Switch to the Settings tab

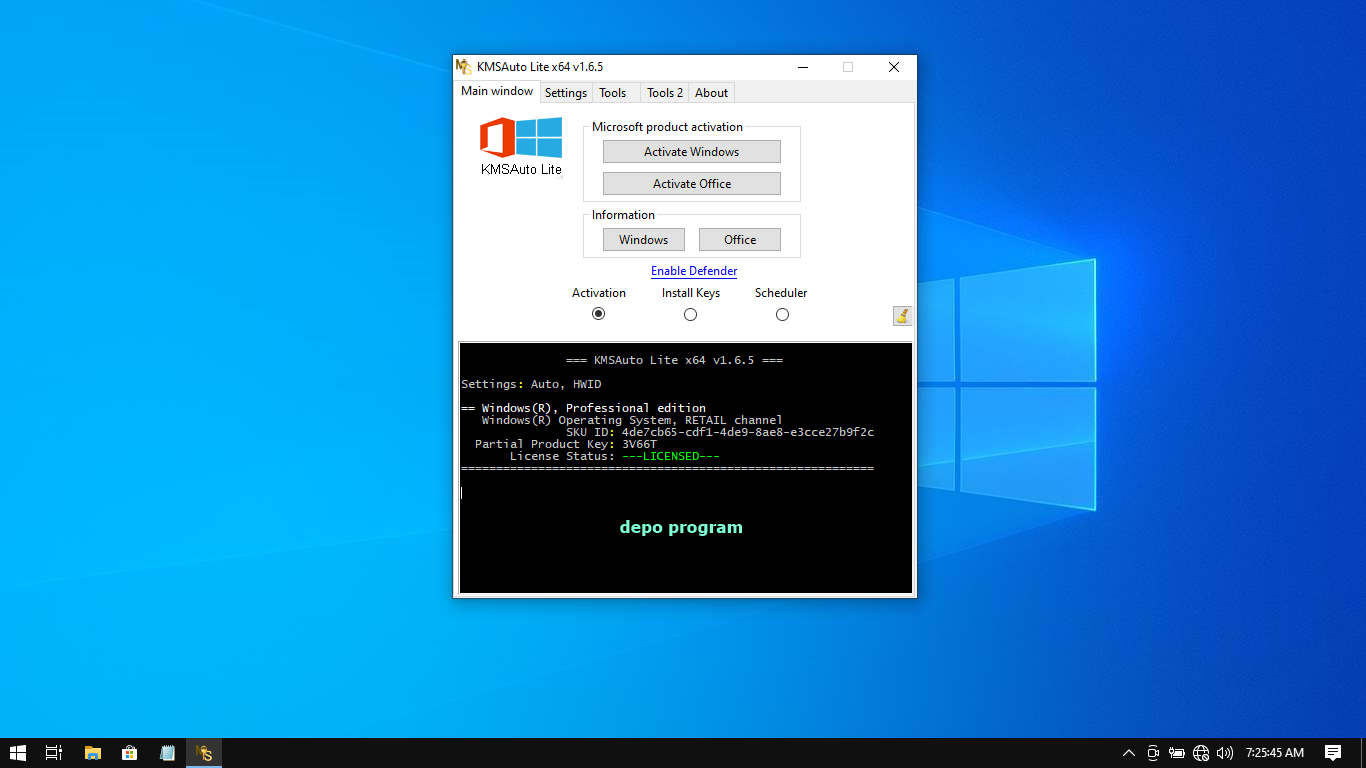tap(566, 93)
